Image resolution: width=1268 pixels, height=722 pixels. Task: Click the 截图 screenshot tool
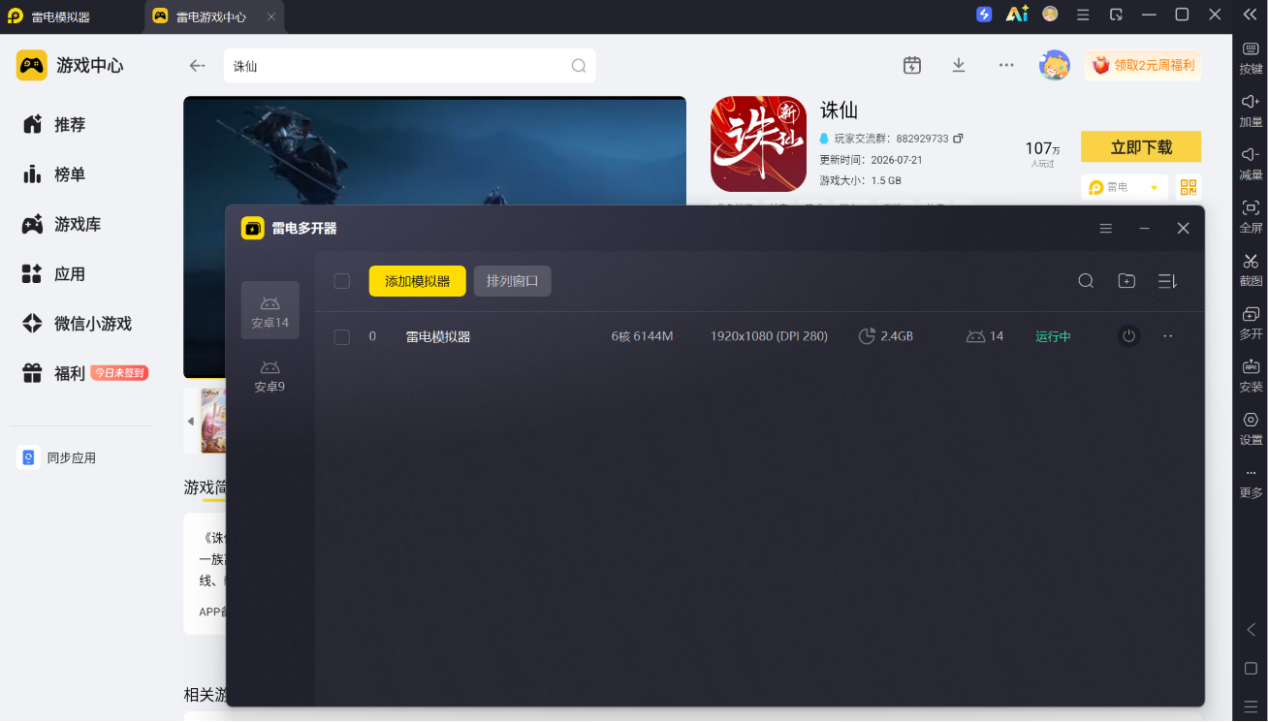tap(1251, 270)
